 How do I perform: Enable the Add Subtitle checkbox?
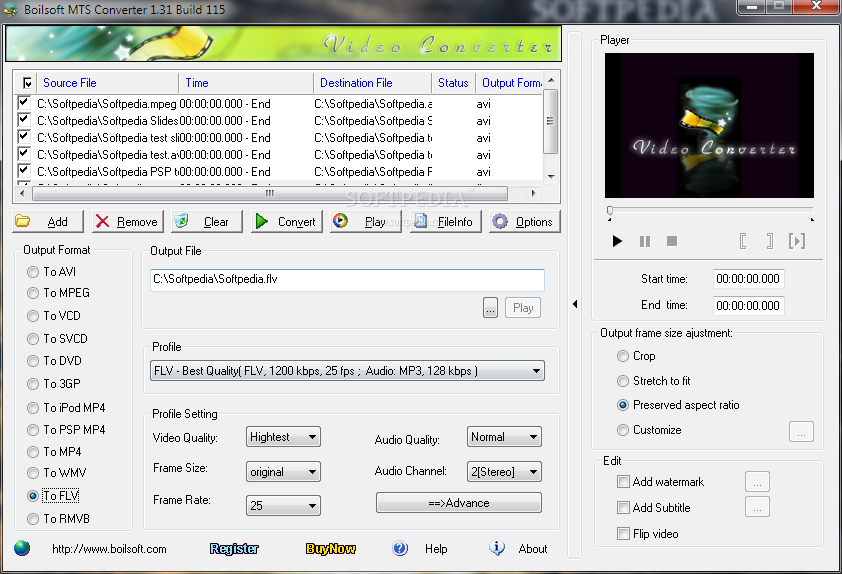pos(623,507)
